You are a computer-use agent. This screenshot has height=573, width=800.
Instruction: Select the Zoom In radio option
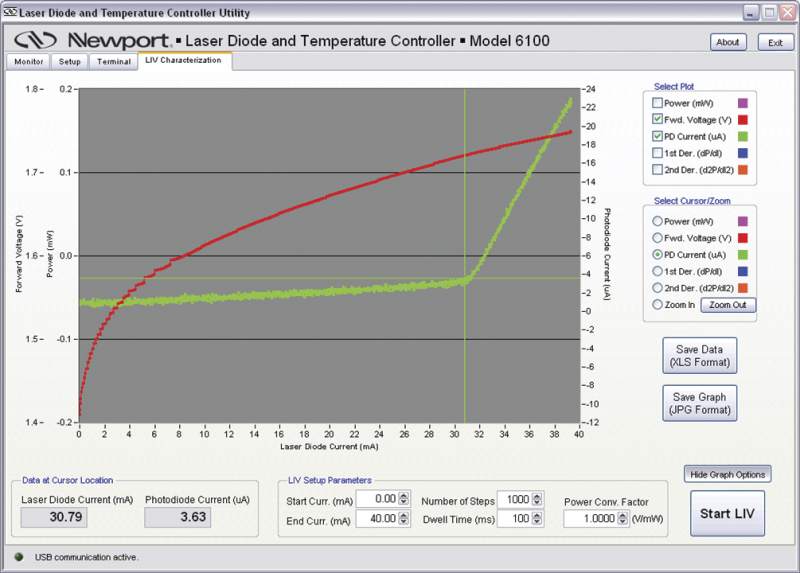click(x=657, y=305)
